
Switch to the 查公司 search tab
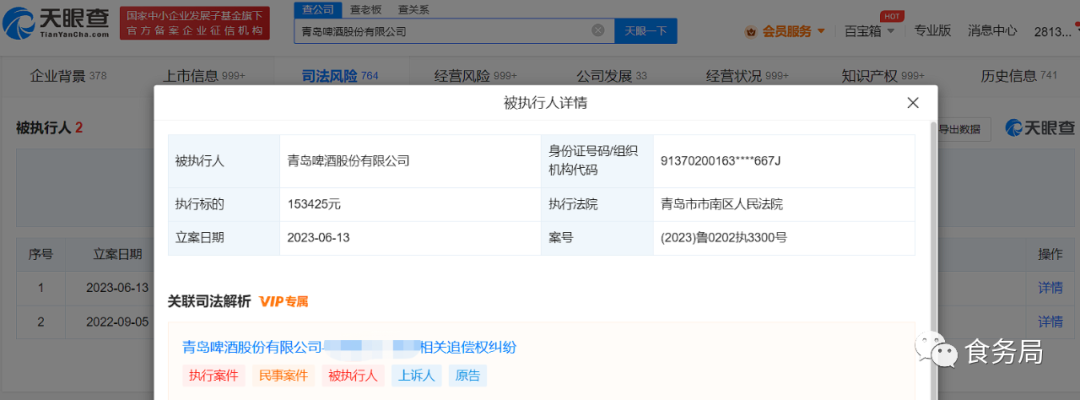(318, 10)
